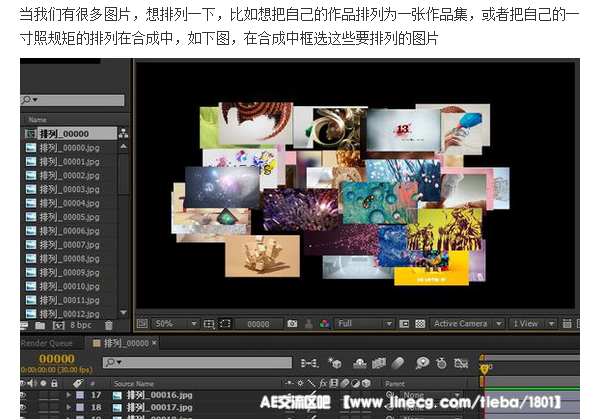Hide layer 17 排列_00016.jpg with the eye
Screen dimensions: 596x419
tap(23, 395)
